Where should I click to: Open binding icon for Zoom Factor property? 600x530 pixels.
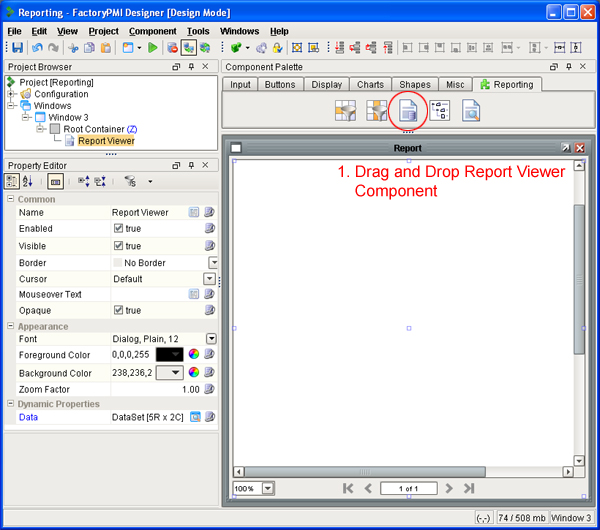[x=209, y=389]
